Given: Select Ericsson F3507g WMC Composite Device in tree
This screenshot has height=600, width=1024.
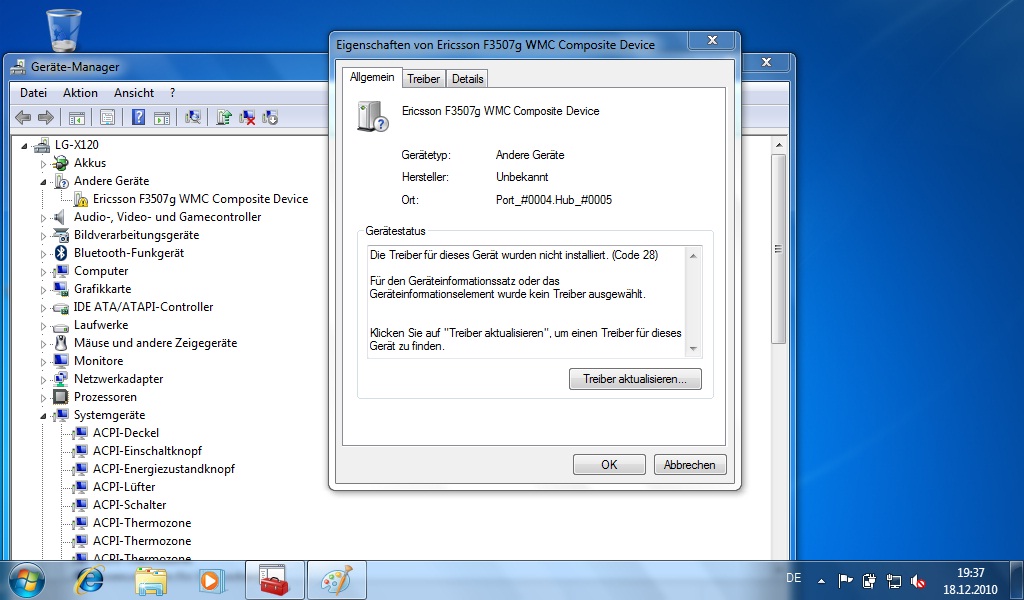Looking at the screenshot, I should click(x=200, y=198).
